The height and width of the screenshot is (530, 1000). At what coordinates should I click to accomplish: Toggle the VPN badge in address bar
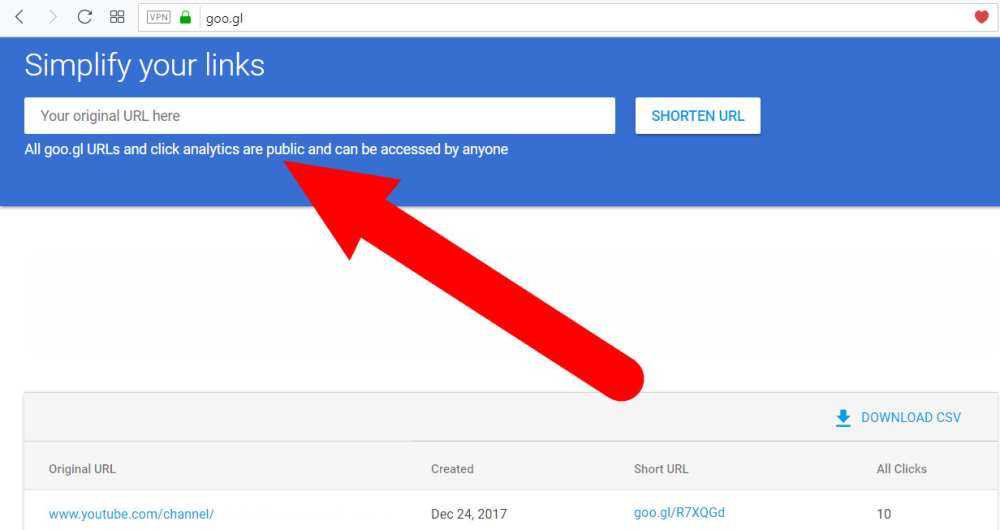tap(159, 17)
